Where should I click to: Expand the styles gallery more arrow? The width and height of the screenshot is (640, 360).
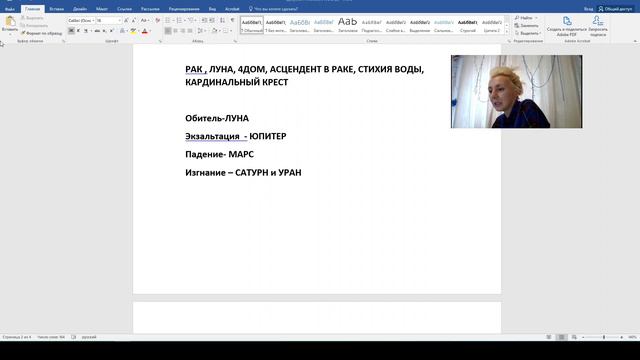507,32
